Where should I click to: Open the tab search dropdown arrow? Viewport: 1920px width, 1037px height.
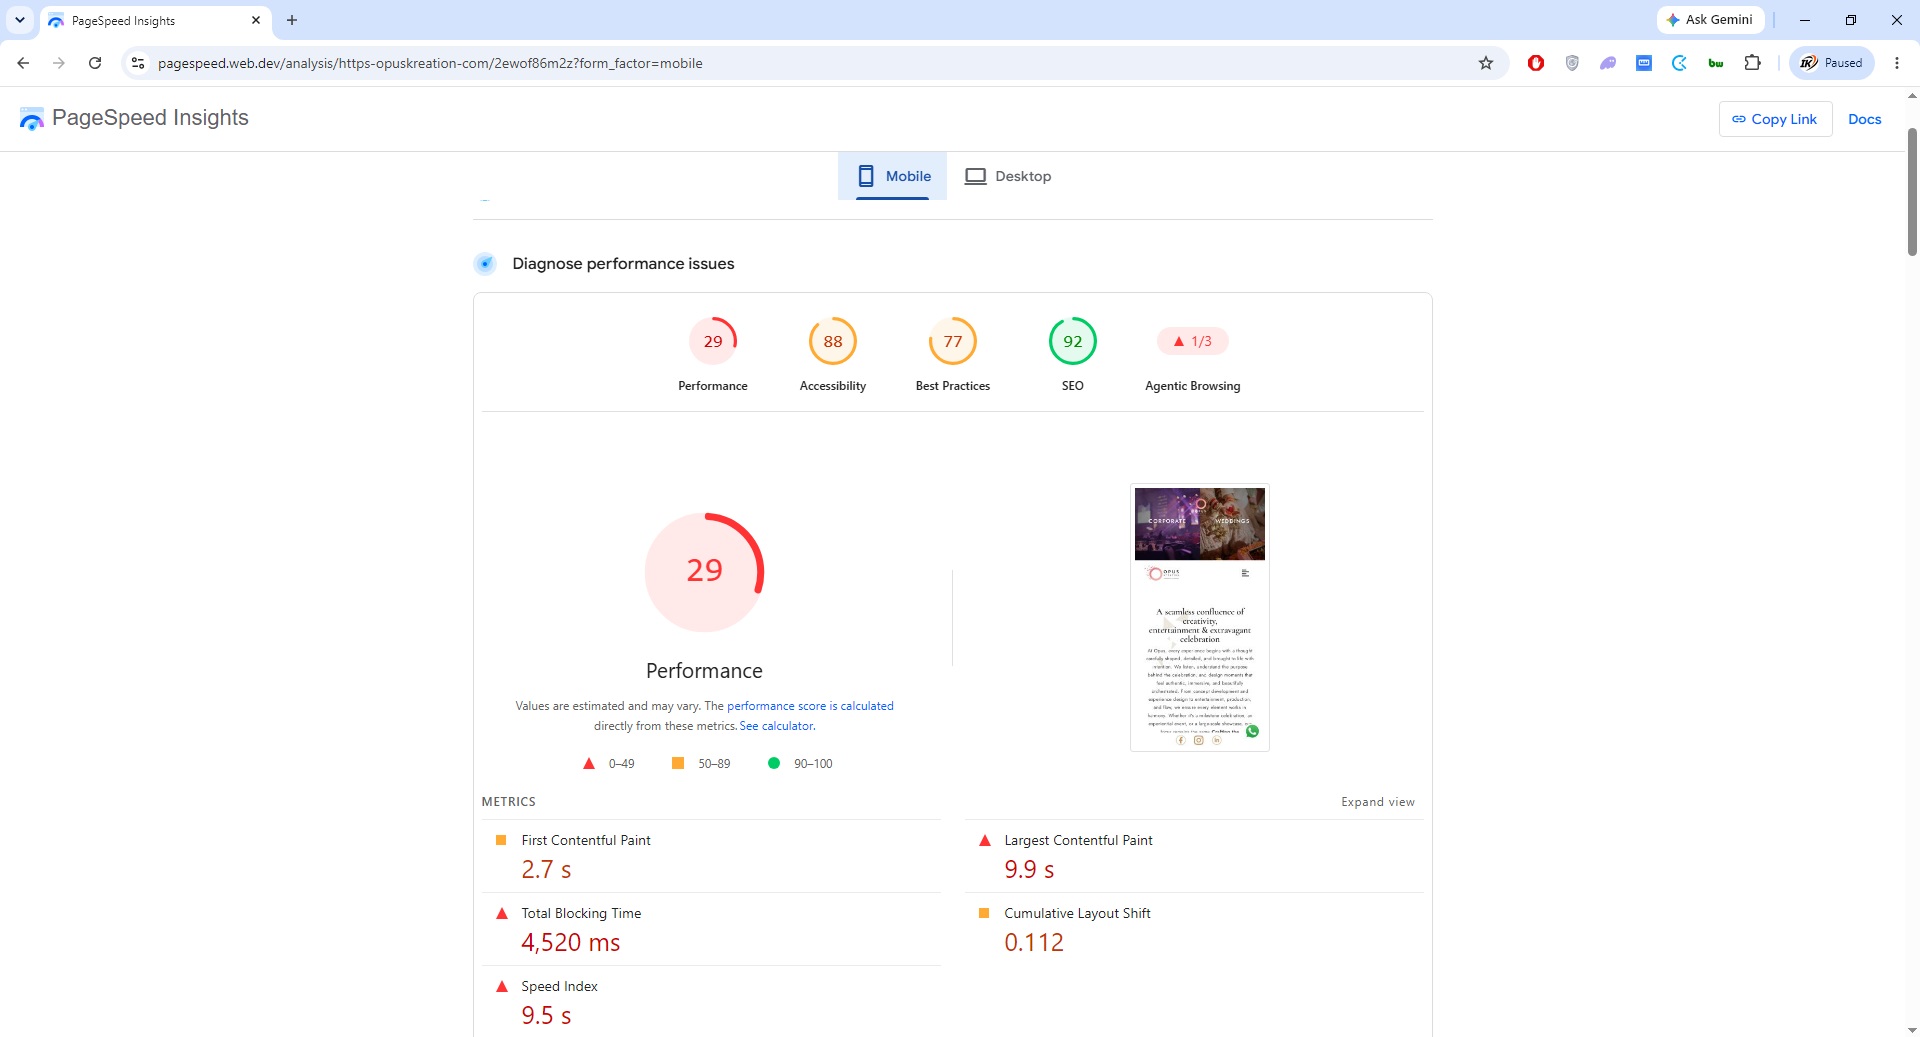click(20, 20)
